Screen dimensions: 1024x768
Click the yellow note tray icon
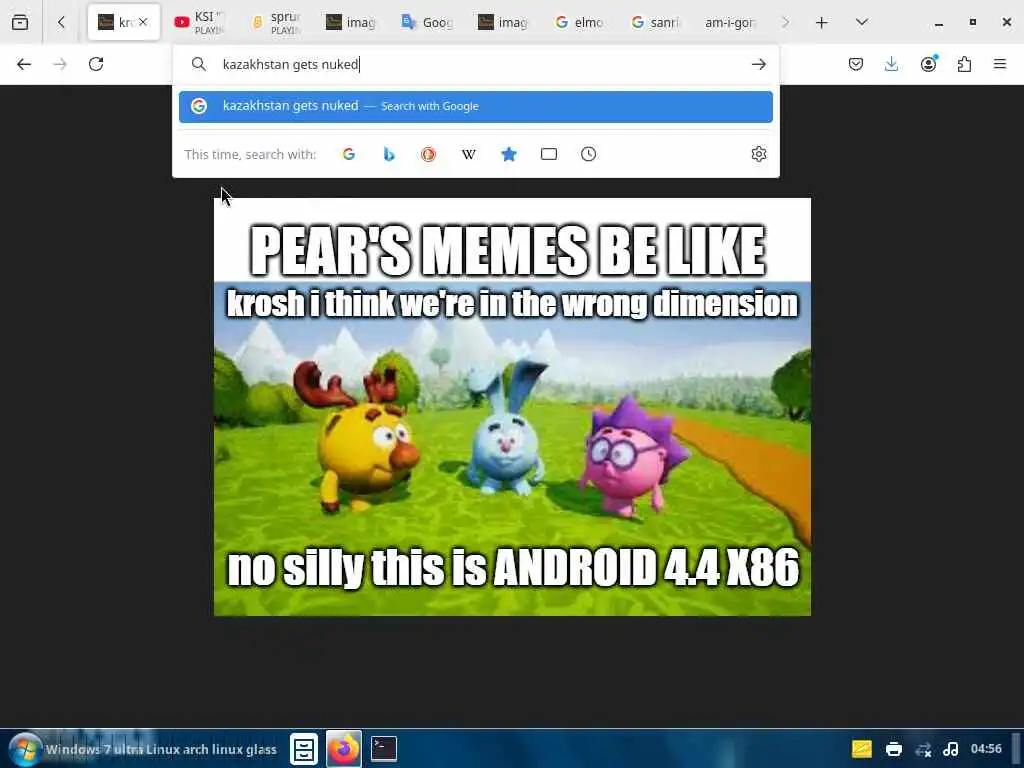coord(861,749)
